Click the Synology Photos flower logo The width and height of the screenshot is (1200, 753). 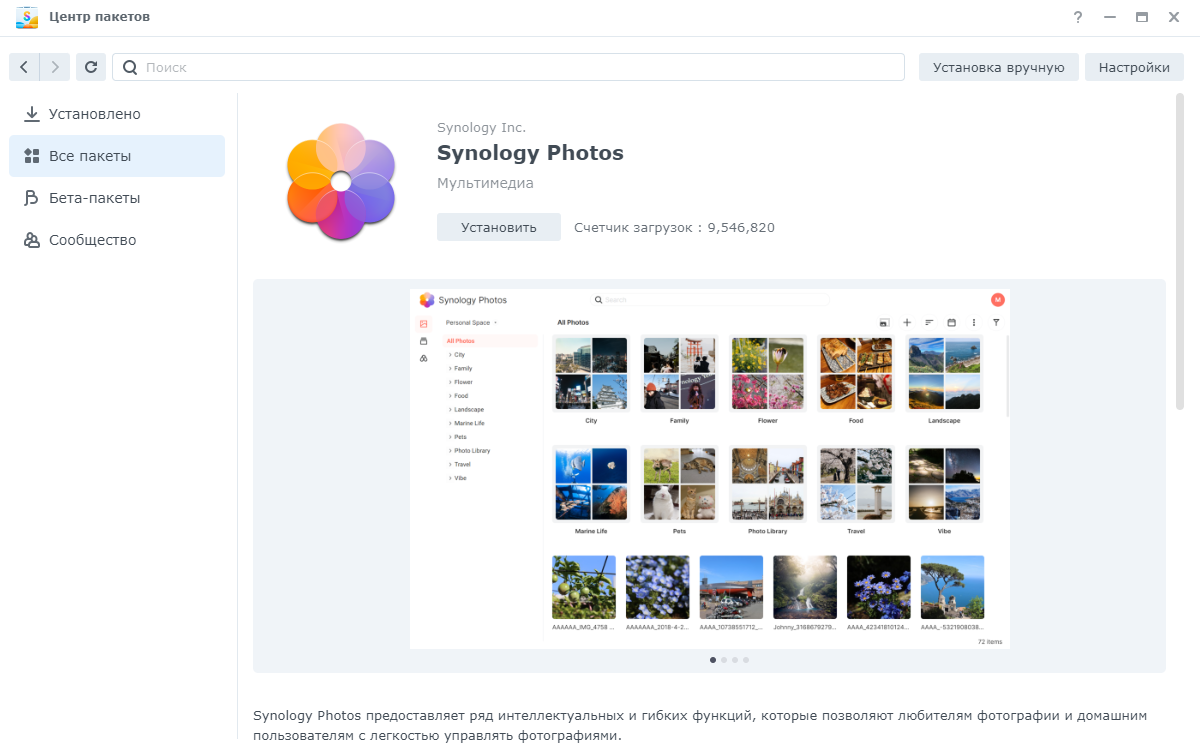[340, 181]
